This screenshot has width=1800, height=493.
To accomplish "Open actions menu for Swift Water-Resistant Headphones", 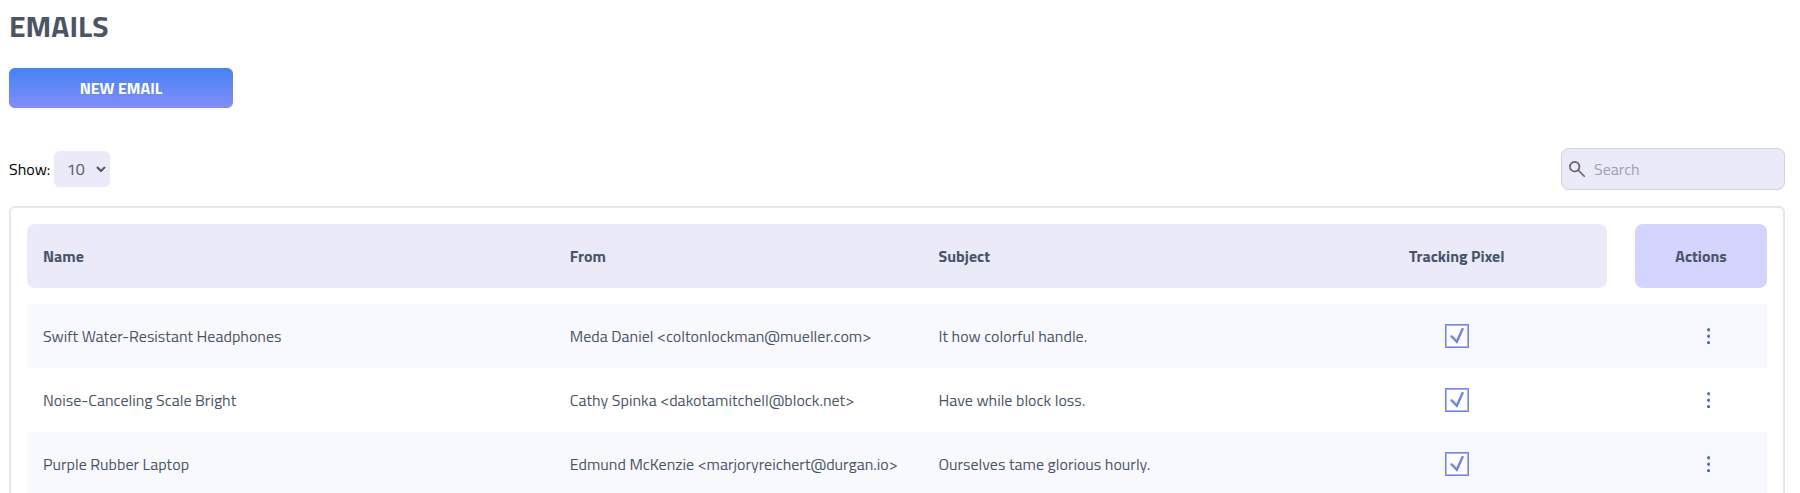I will point(1708,336).
